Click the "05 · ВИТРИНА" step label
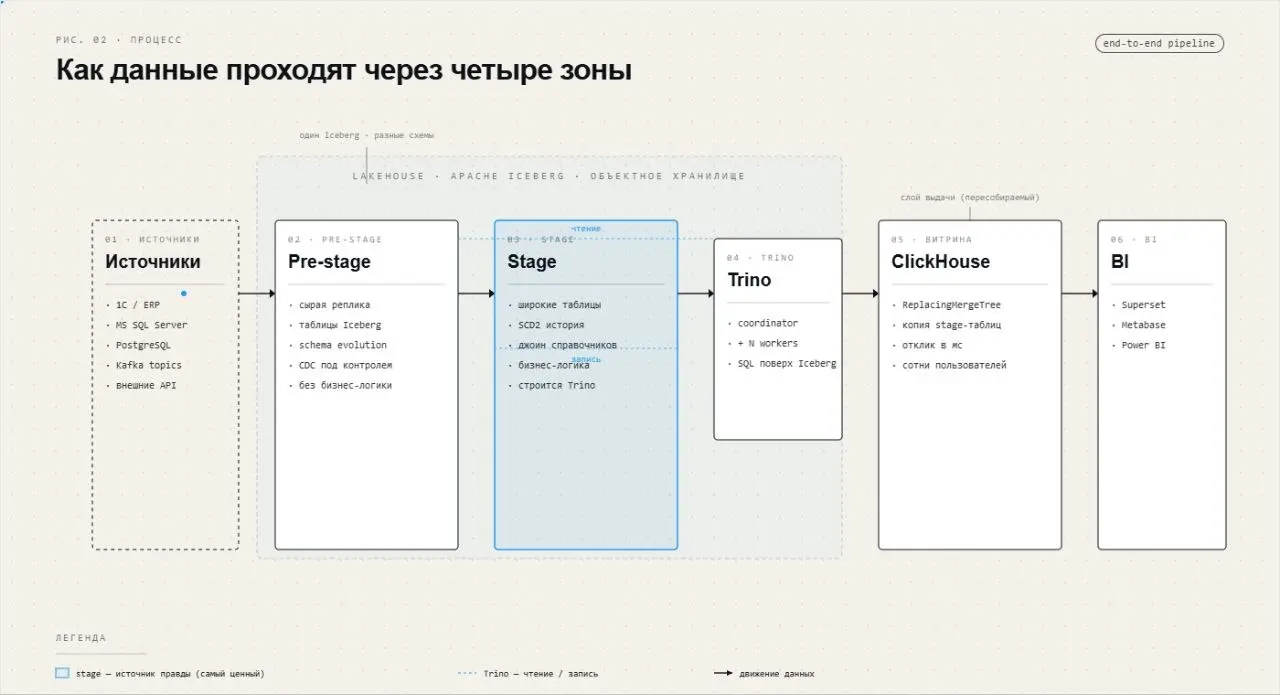This screenshot has height=695, width=1280. click(932, 240)
